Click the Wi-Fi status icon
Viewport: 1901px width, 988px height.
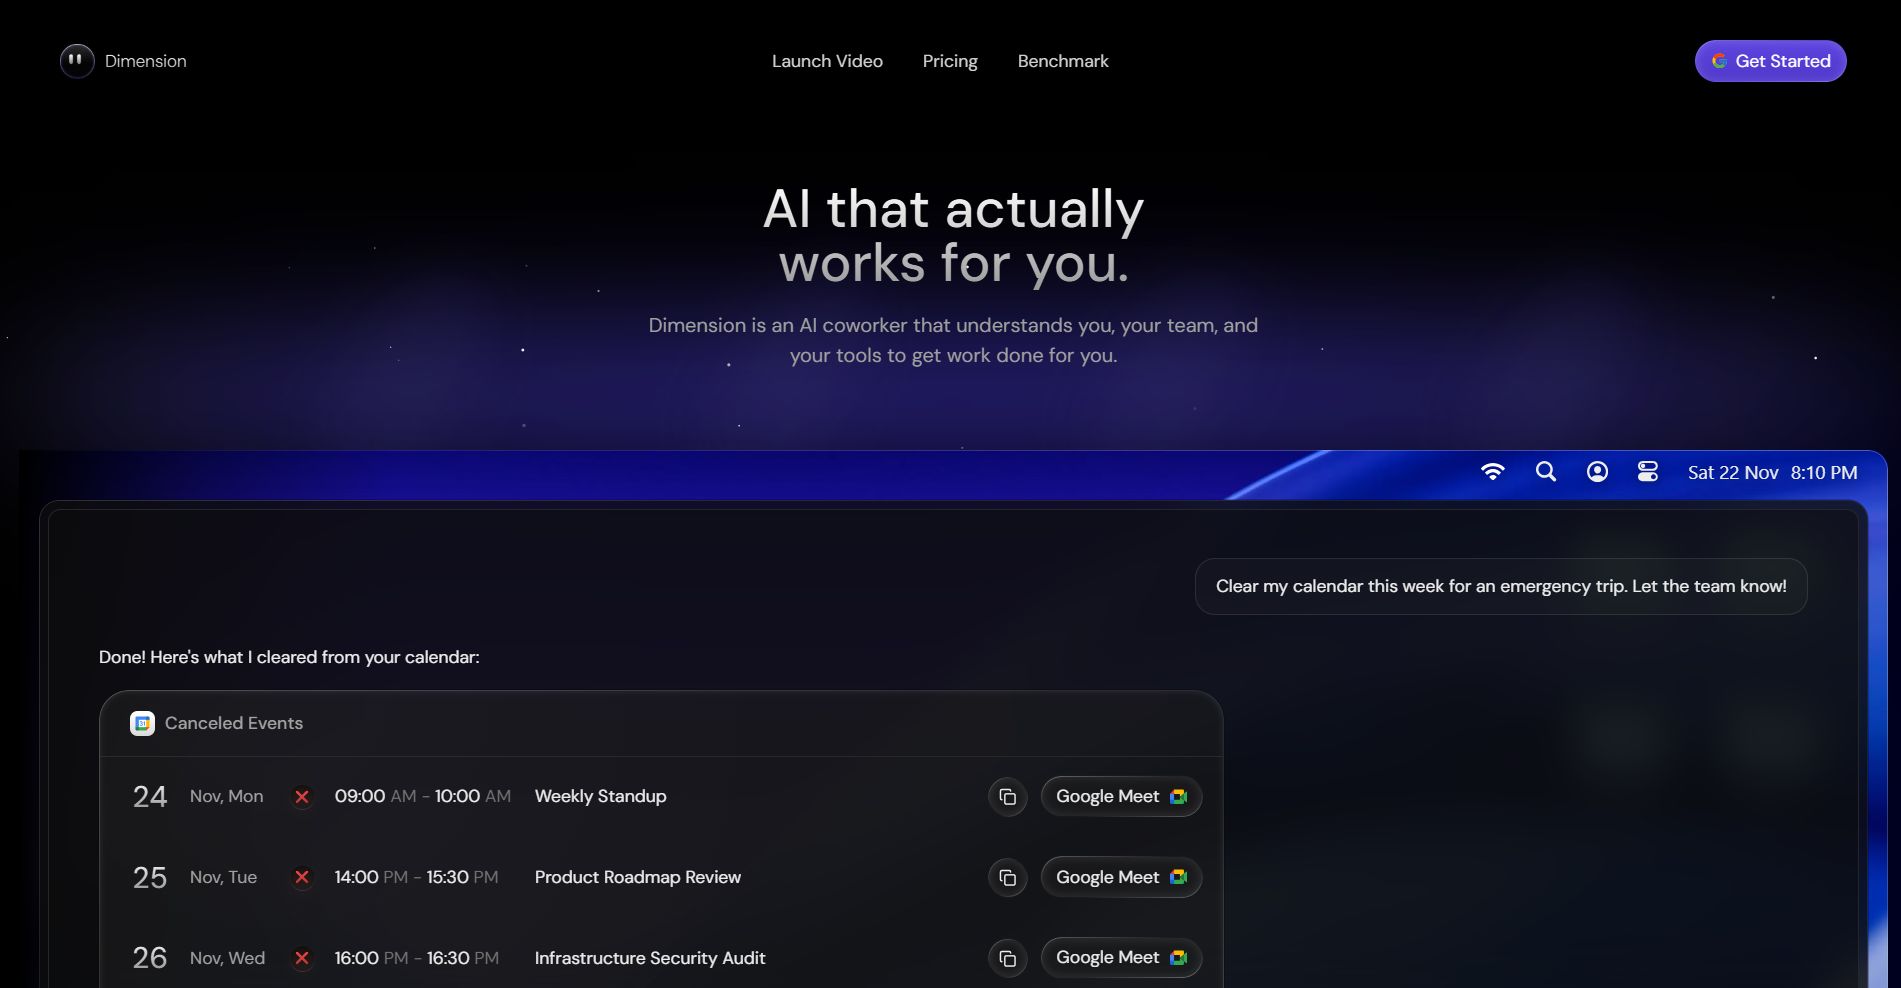click(1493, 472)
